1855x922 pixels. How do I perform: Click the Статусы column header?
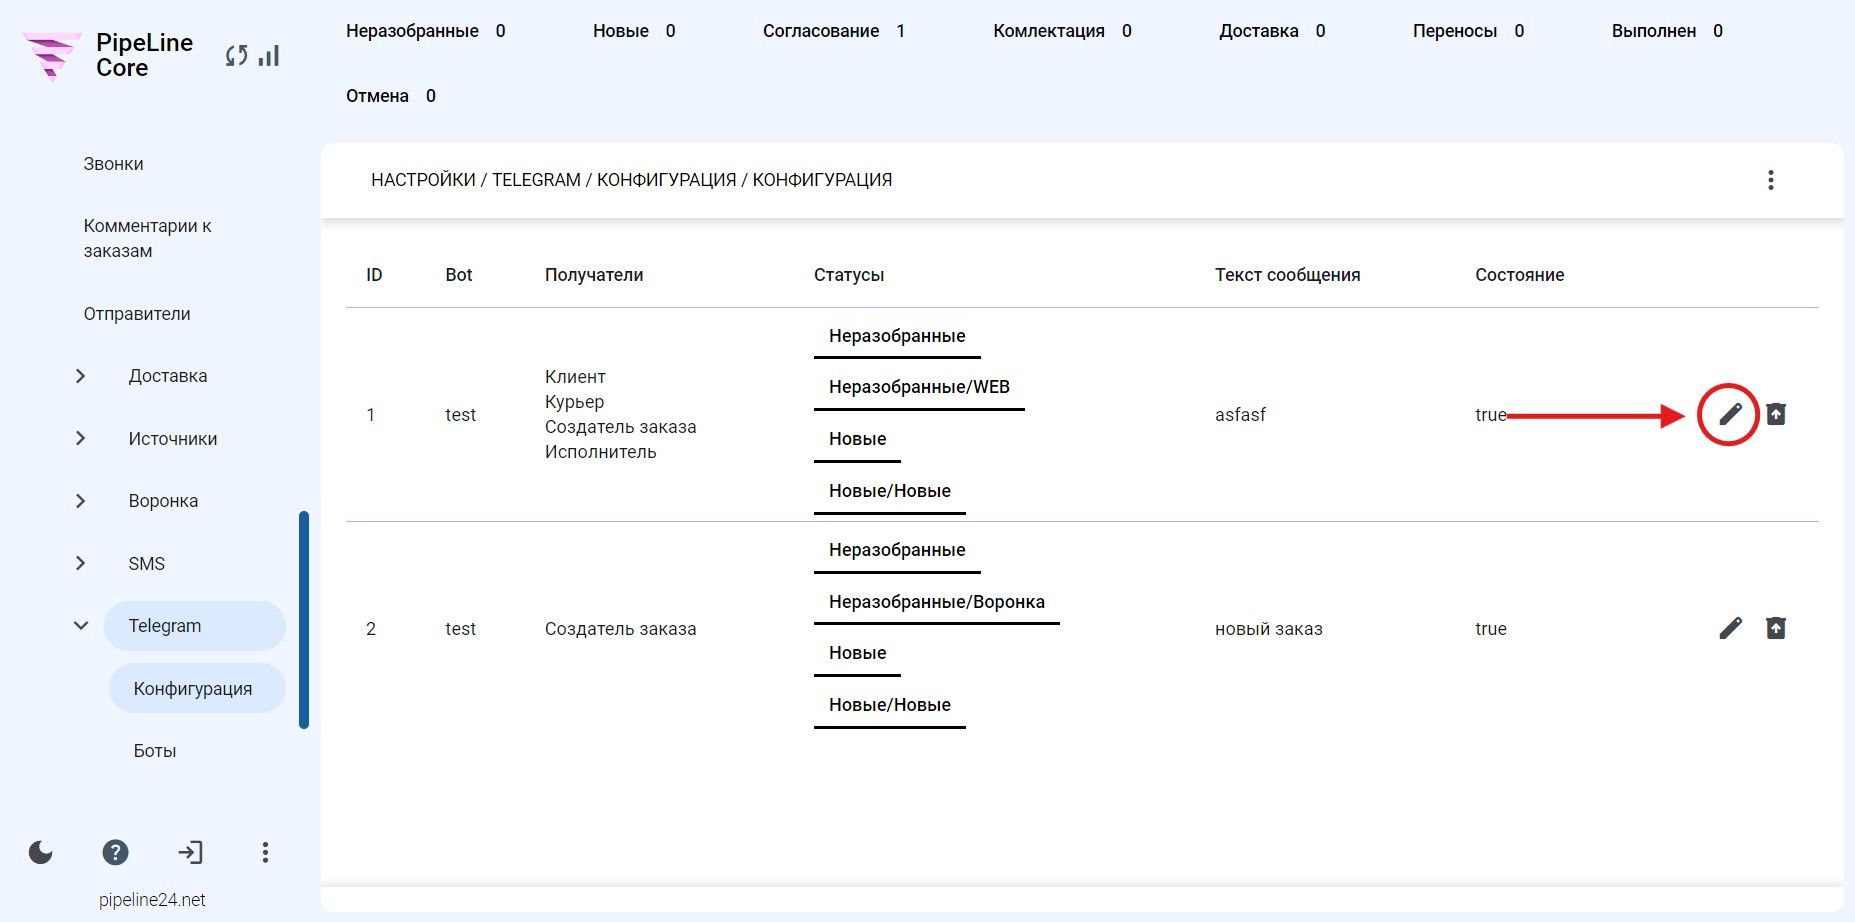[849, 275]
